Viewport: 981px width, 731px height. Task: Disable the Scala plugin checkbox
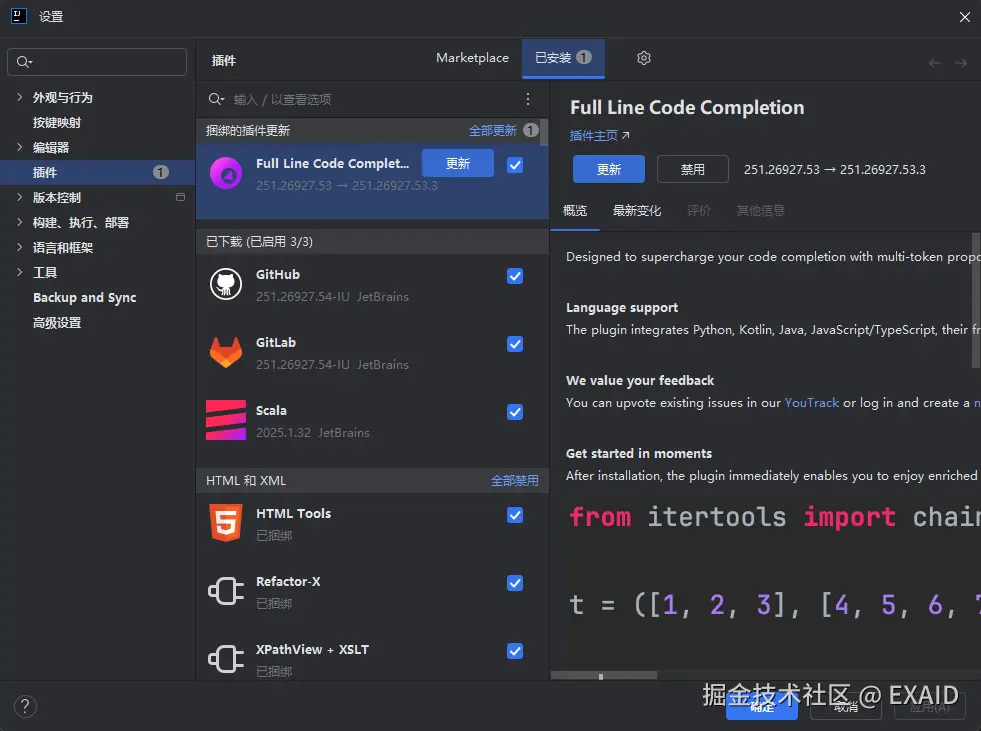515,412
